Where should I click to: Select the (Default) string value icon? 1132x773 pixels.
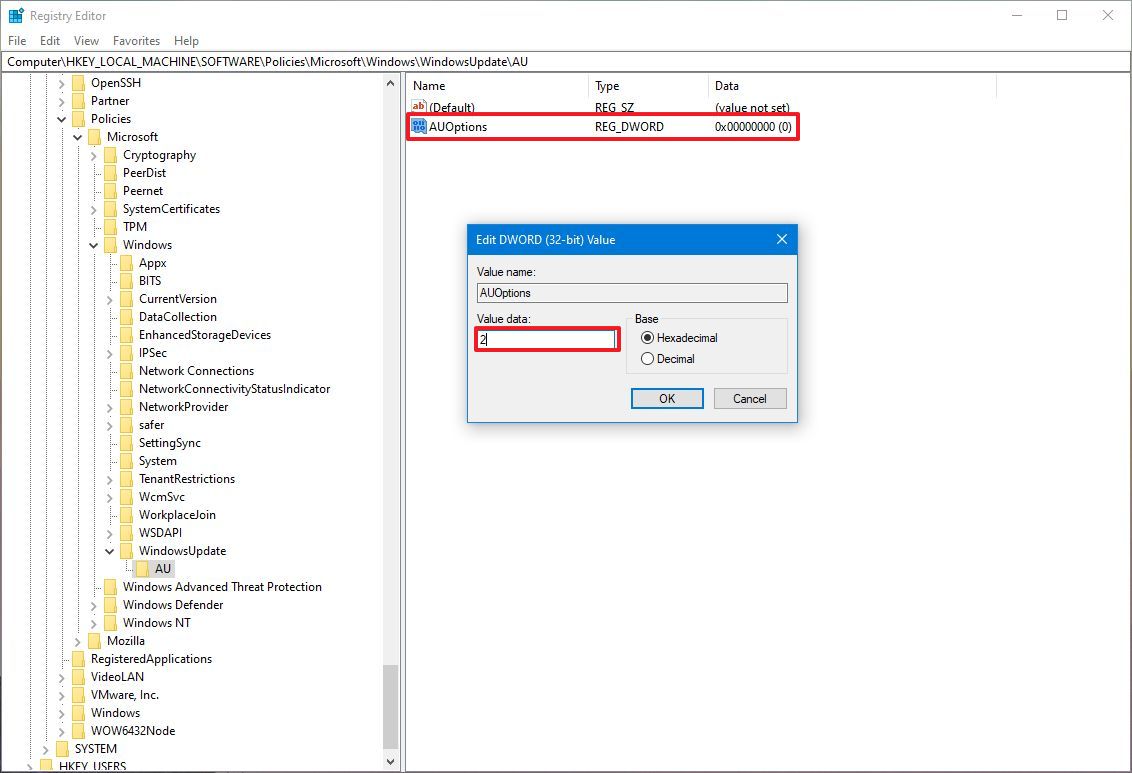click(419, 107)
